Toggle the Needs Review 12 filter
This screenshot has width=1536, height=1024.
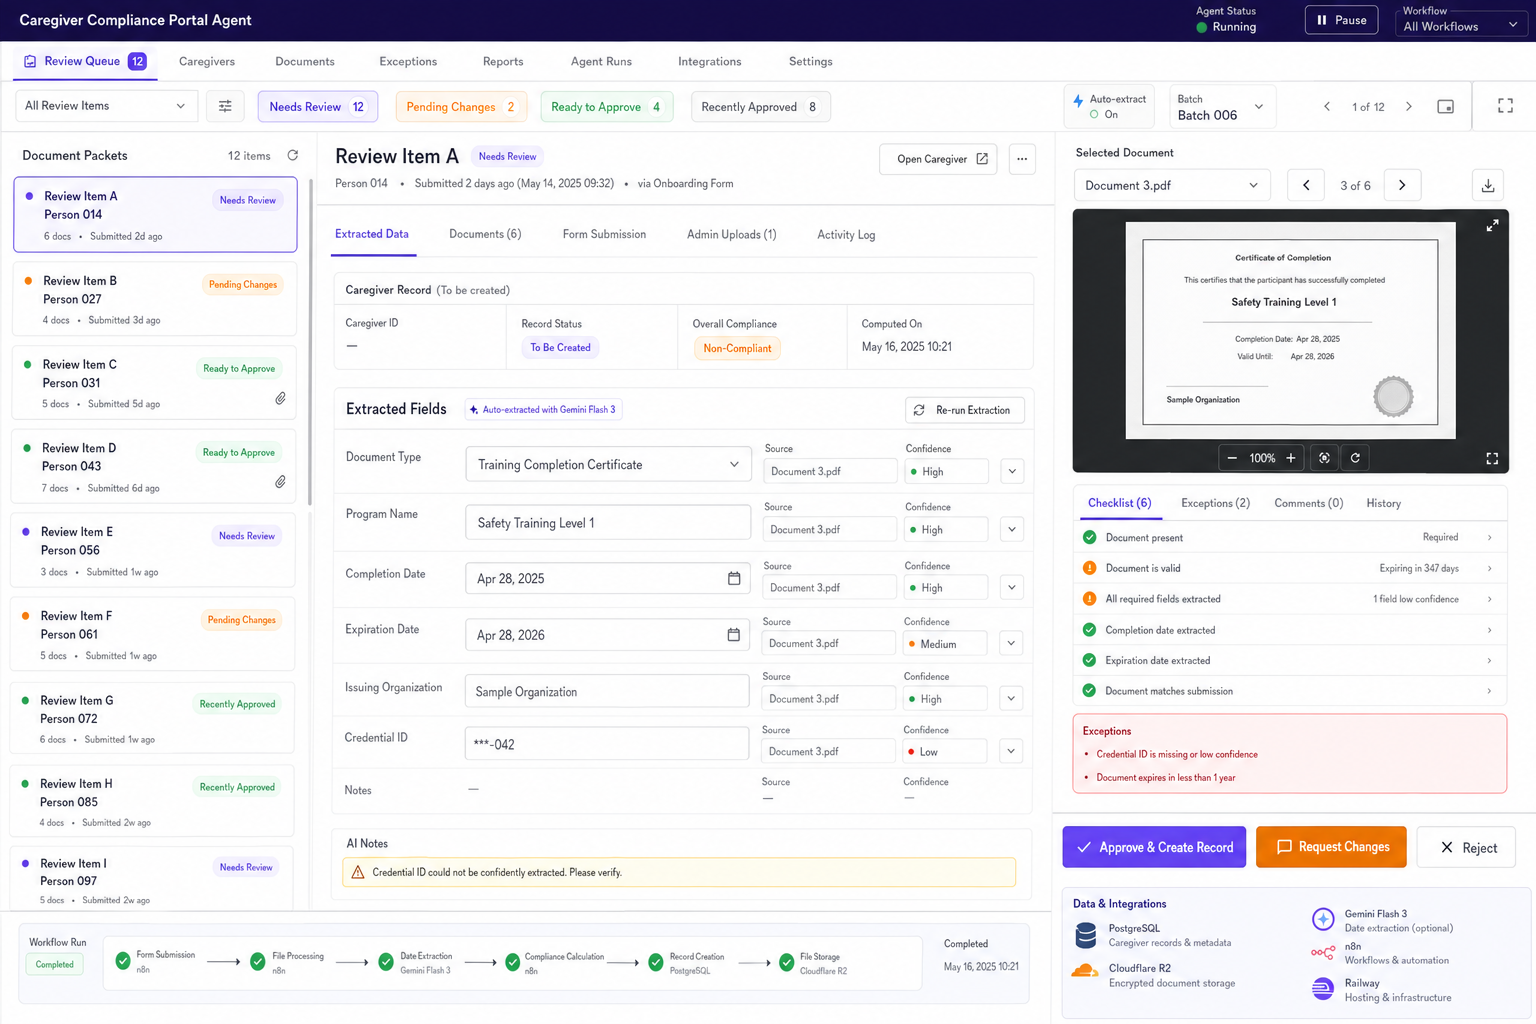[x=318, y=106]
